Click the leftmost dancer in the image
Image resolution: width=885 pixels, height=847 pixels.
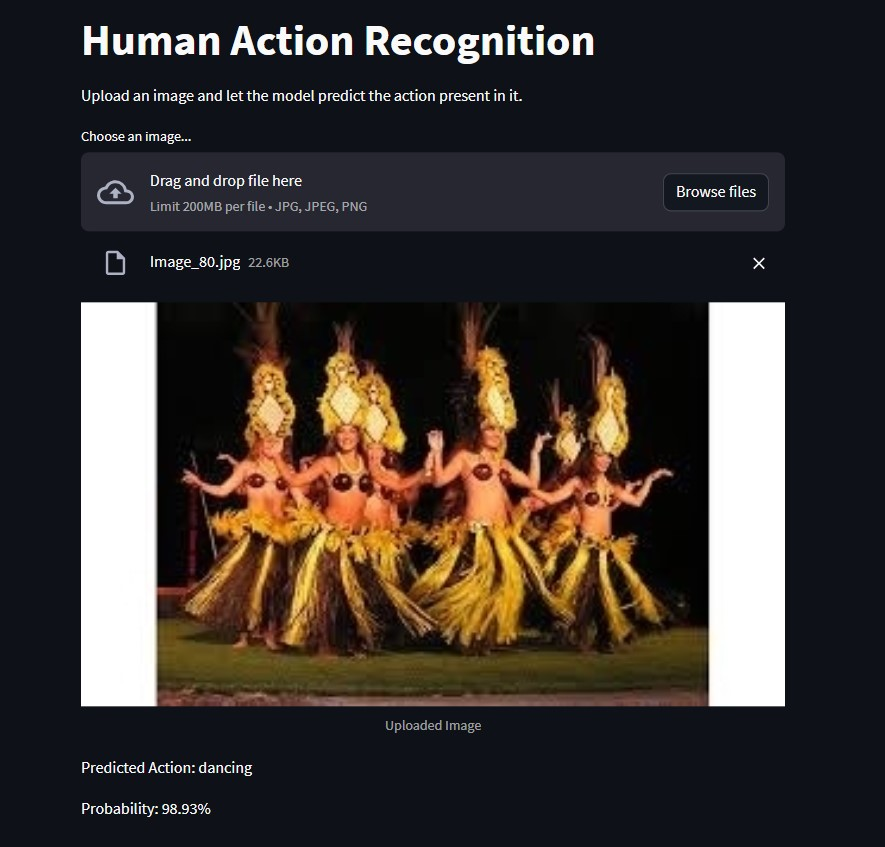[x=248, y=508]
